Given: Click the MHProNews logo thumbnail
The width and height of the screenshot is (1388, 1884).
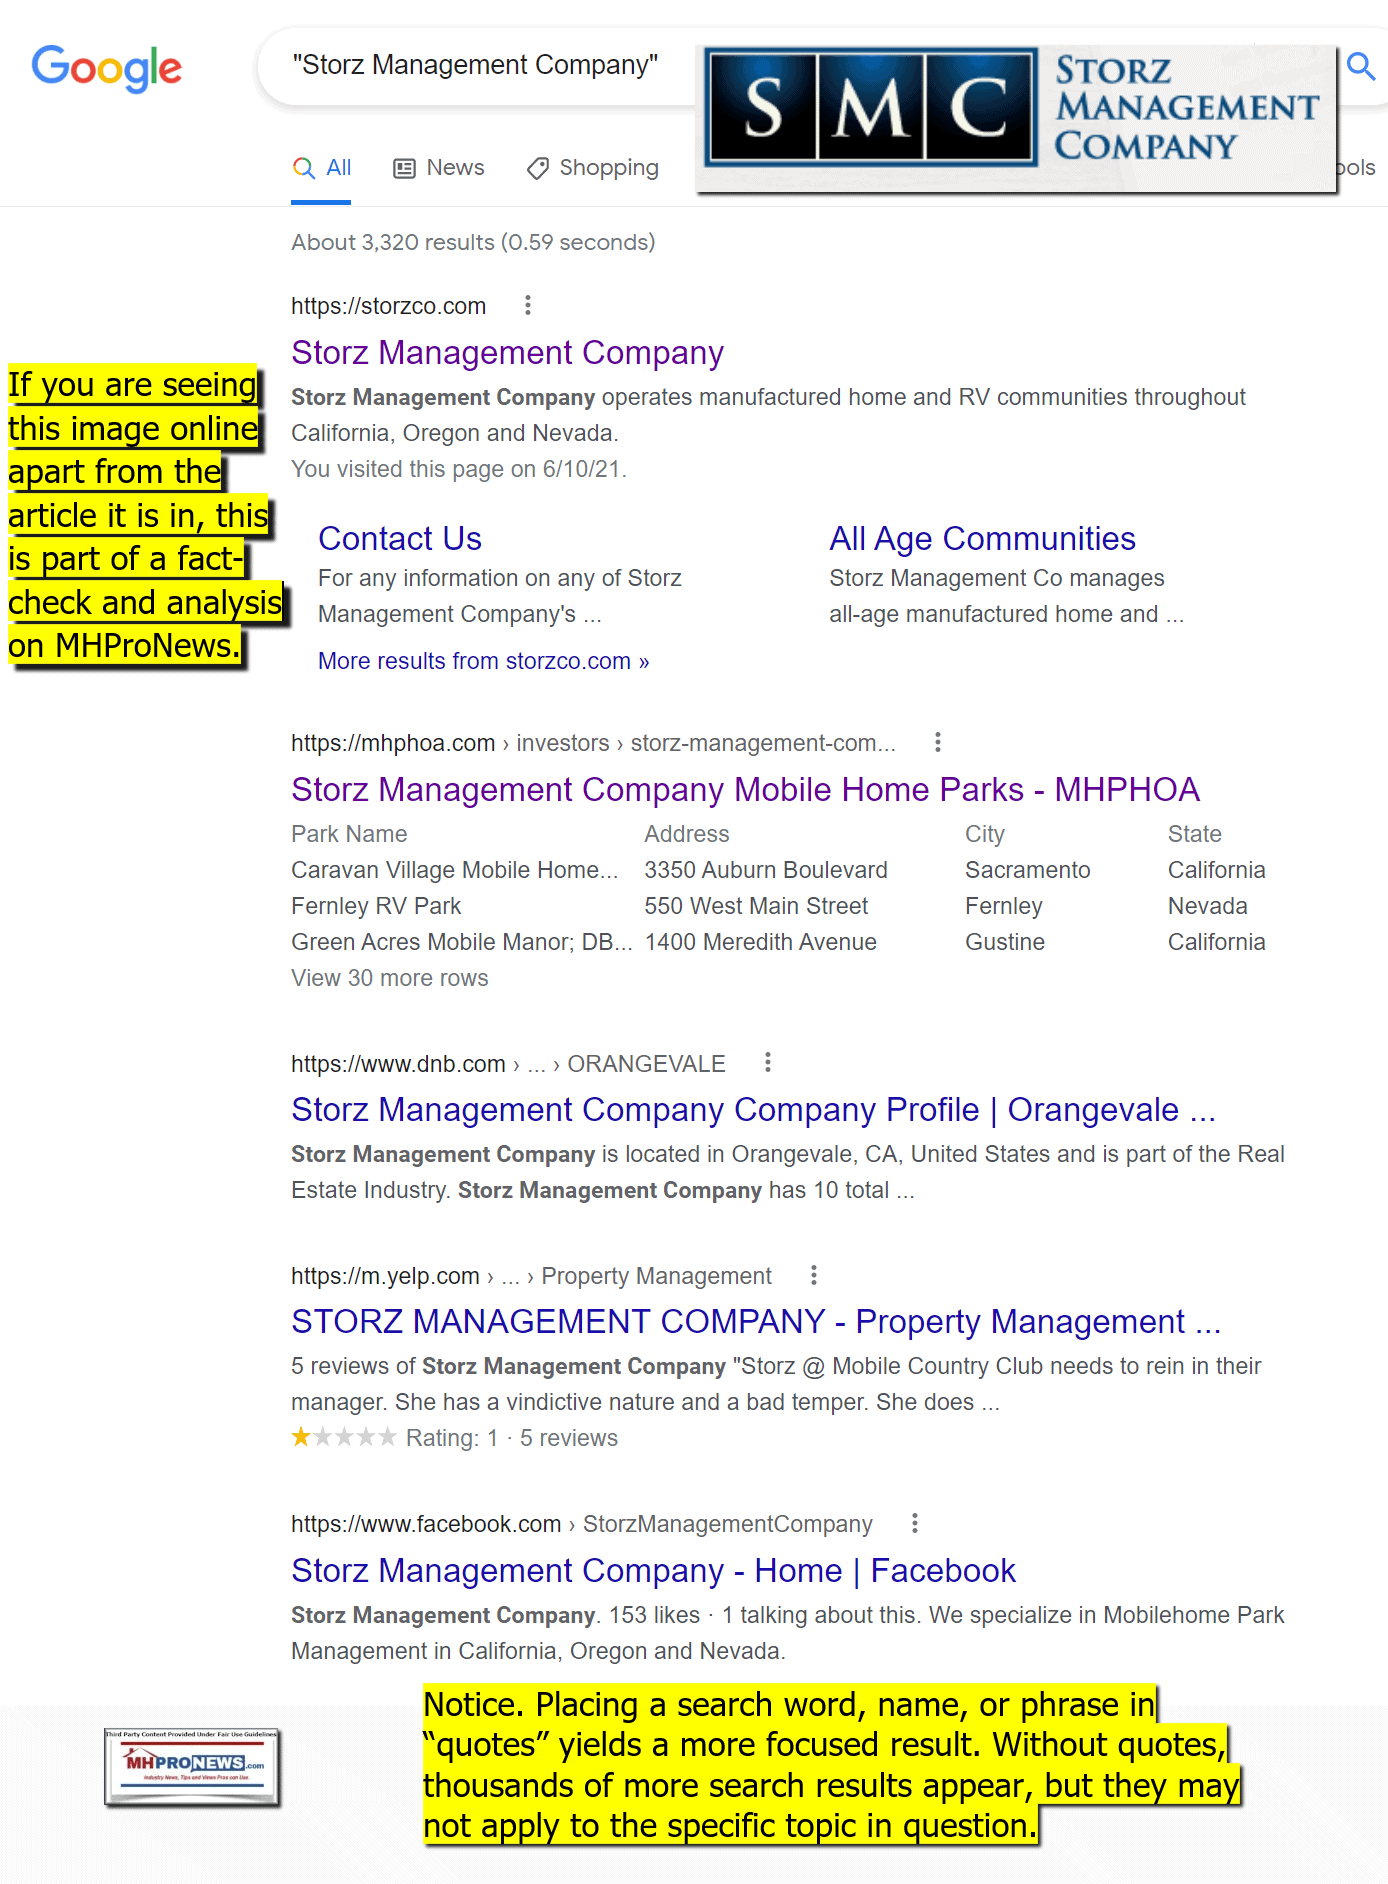Looking at the screenshot, I should (192, 1766).
